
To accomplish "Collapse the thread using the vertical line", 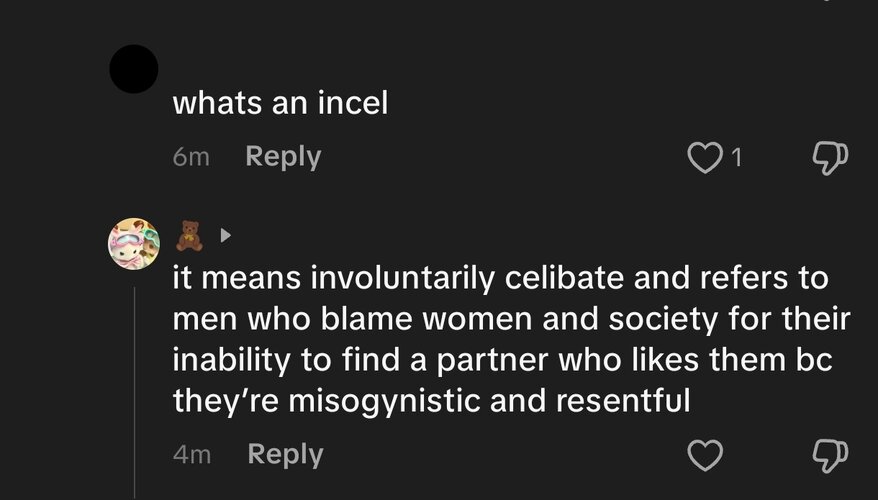I will point(134,392).
